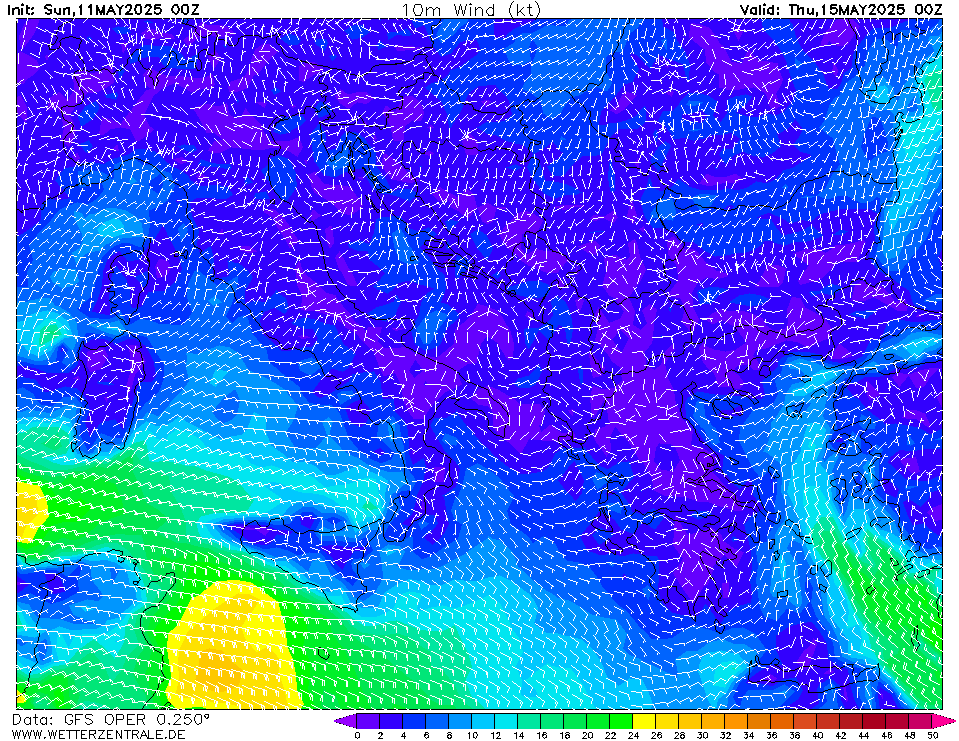Open the WWW.WETTERZENTRALE.DE link text

coord(98,734)
